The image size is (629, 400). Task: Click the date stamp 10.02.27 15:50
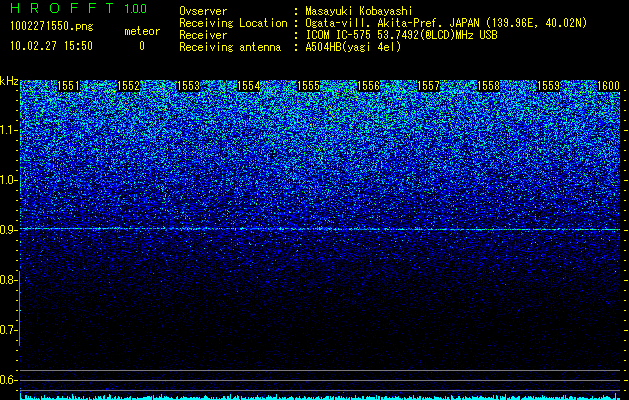tap(51, 46)
